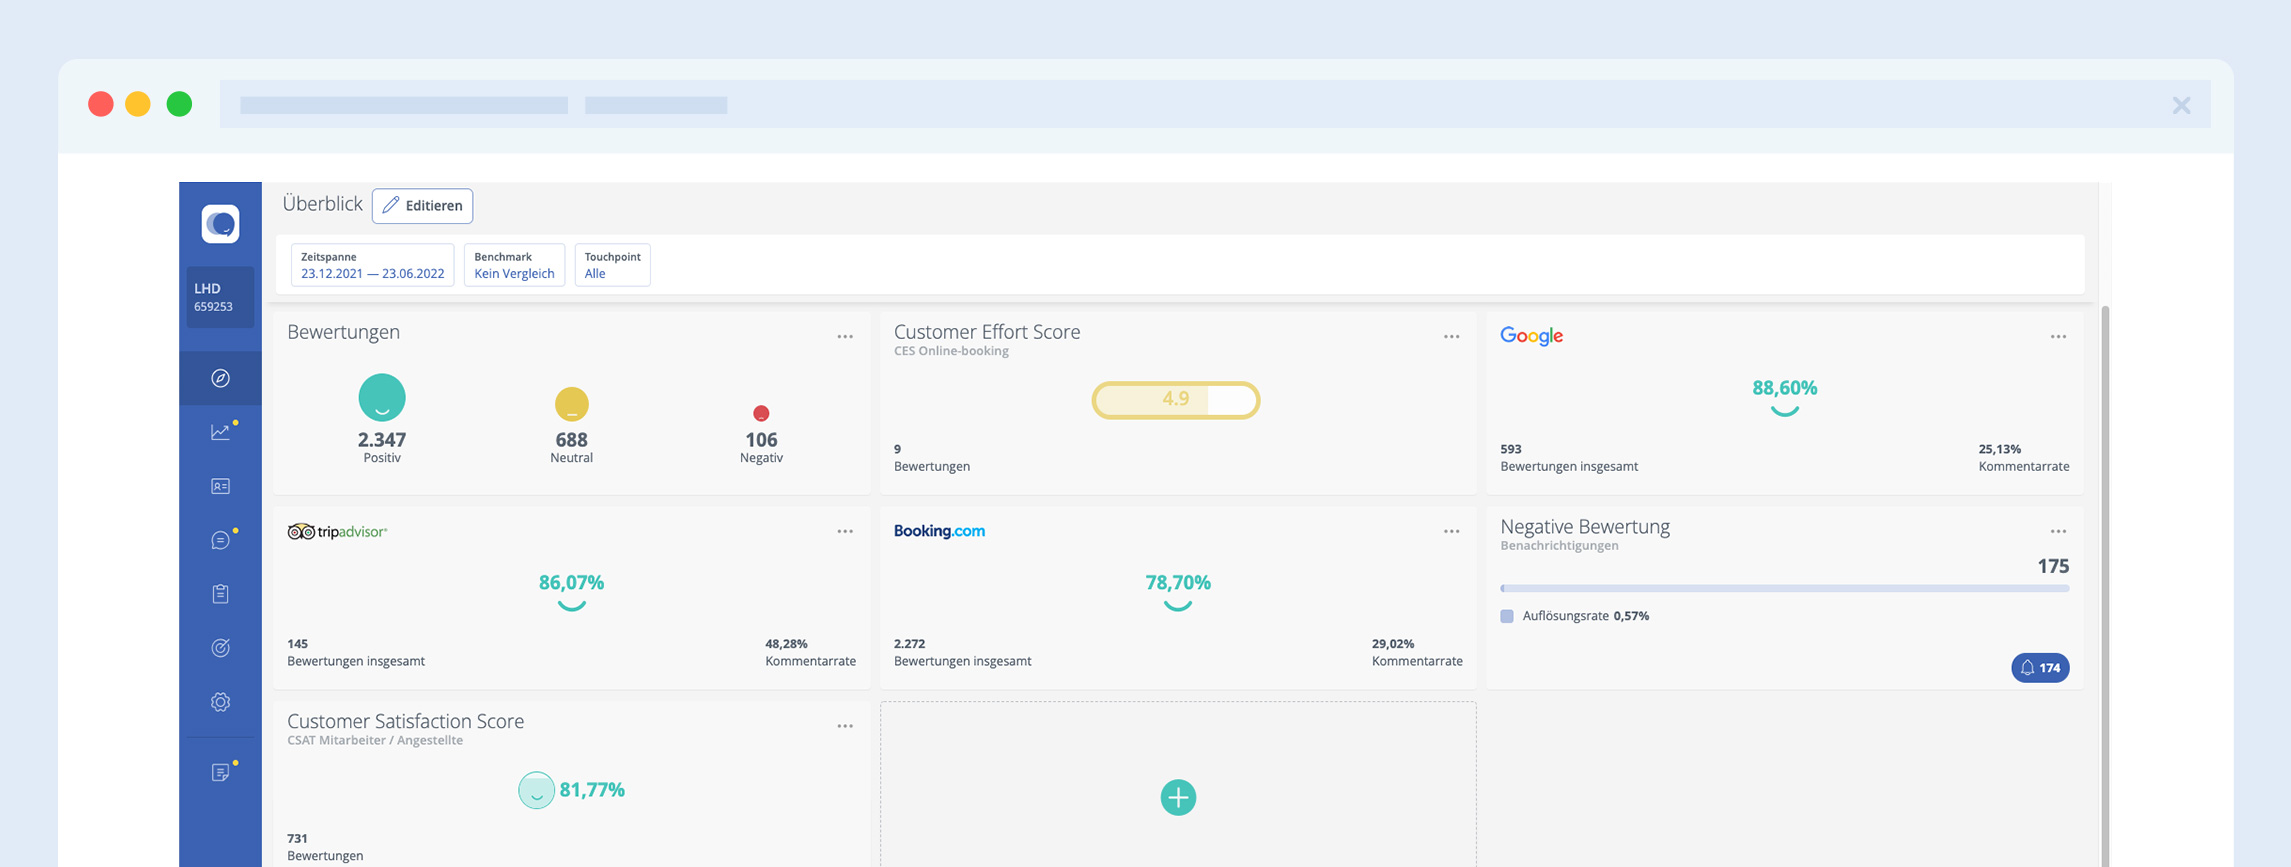
Task: Click the yellow window control dot
Action: click(138, 104)
